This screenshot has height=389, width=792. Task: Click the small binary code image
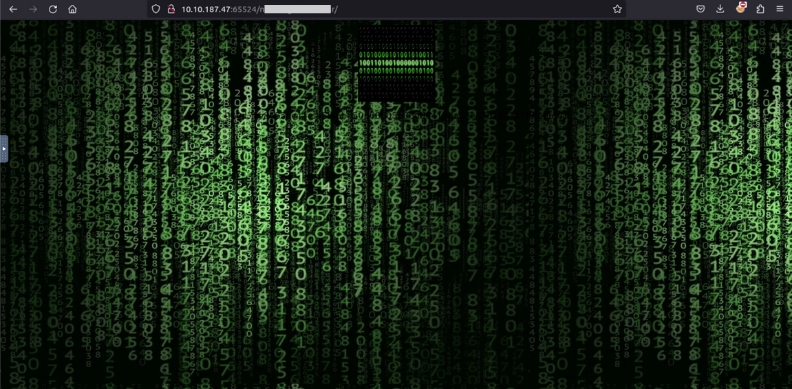(x=397, y=64)
